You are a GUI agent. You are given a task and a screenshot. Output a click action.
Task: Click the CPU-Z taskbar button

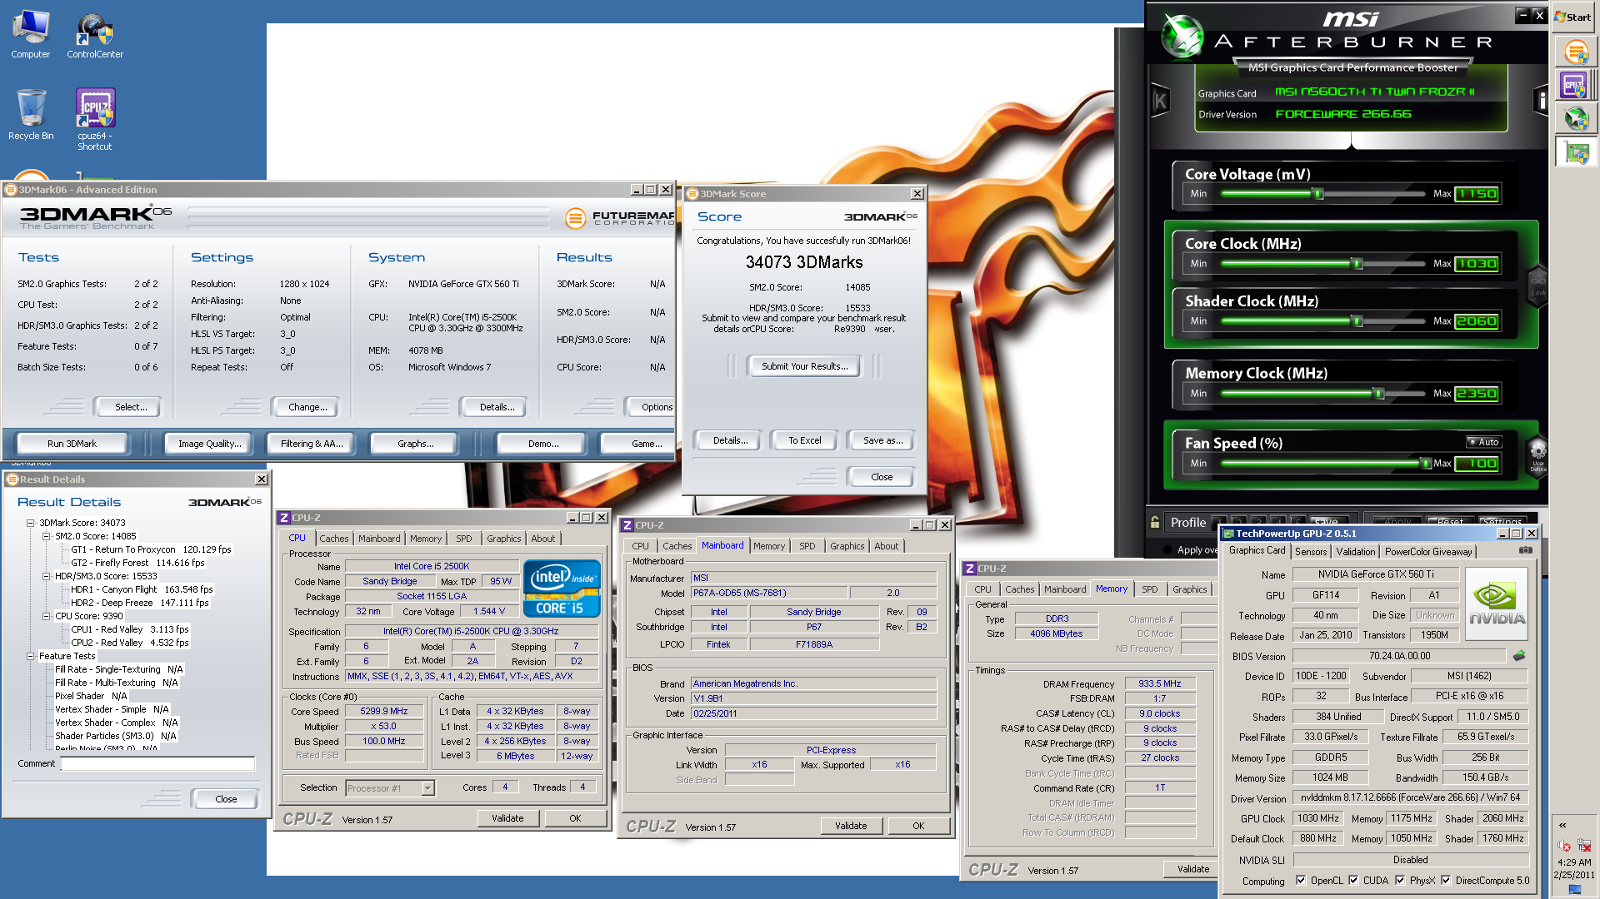click(1576, 85)
